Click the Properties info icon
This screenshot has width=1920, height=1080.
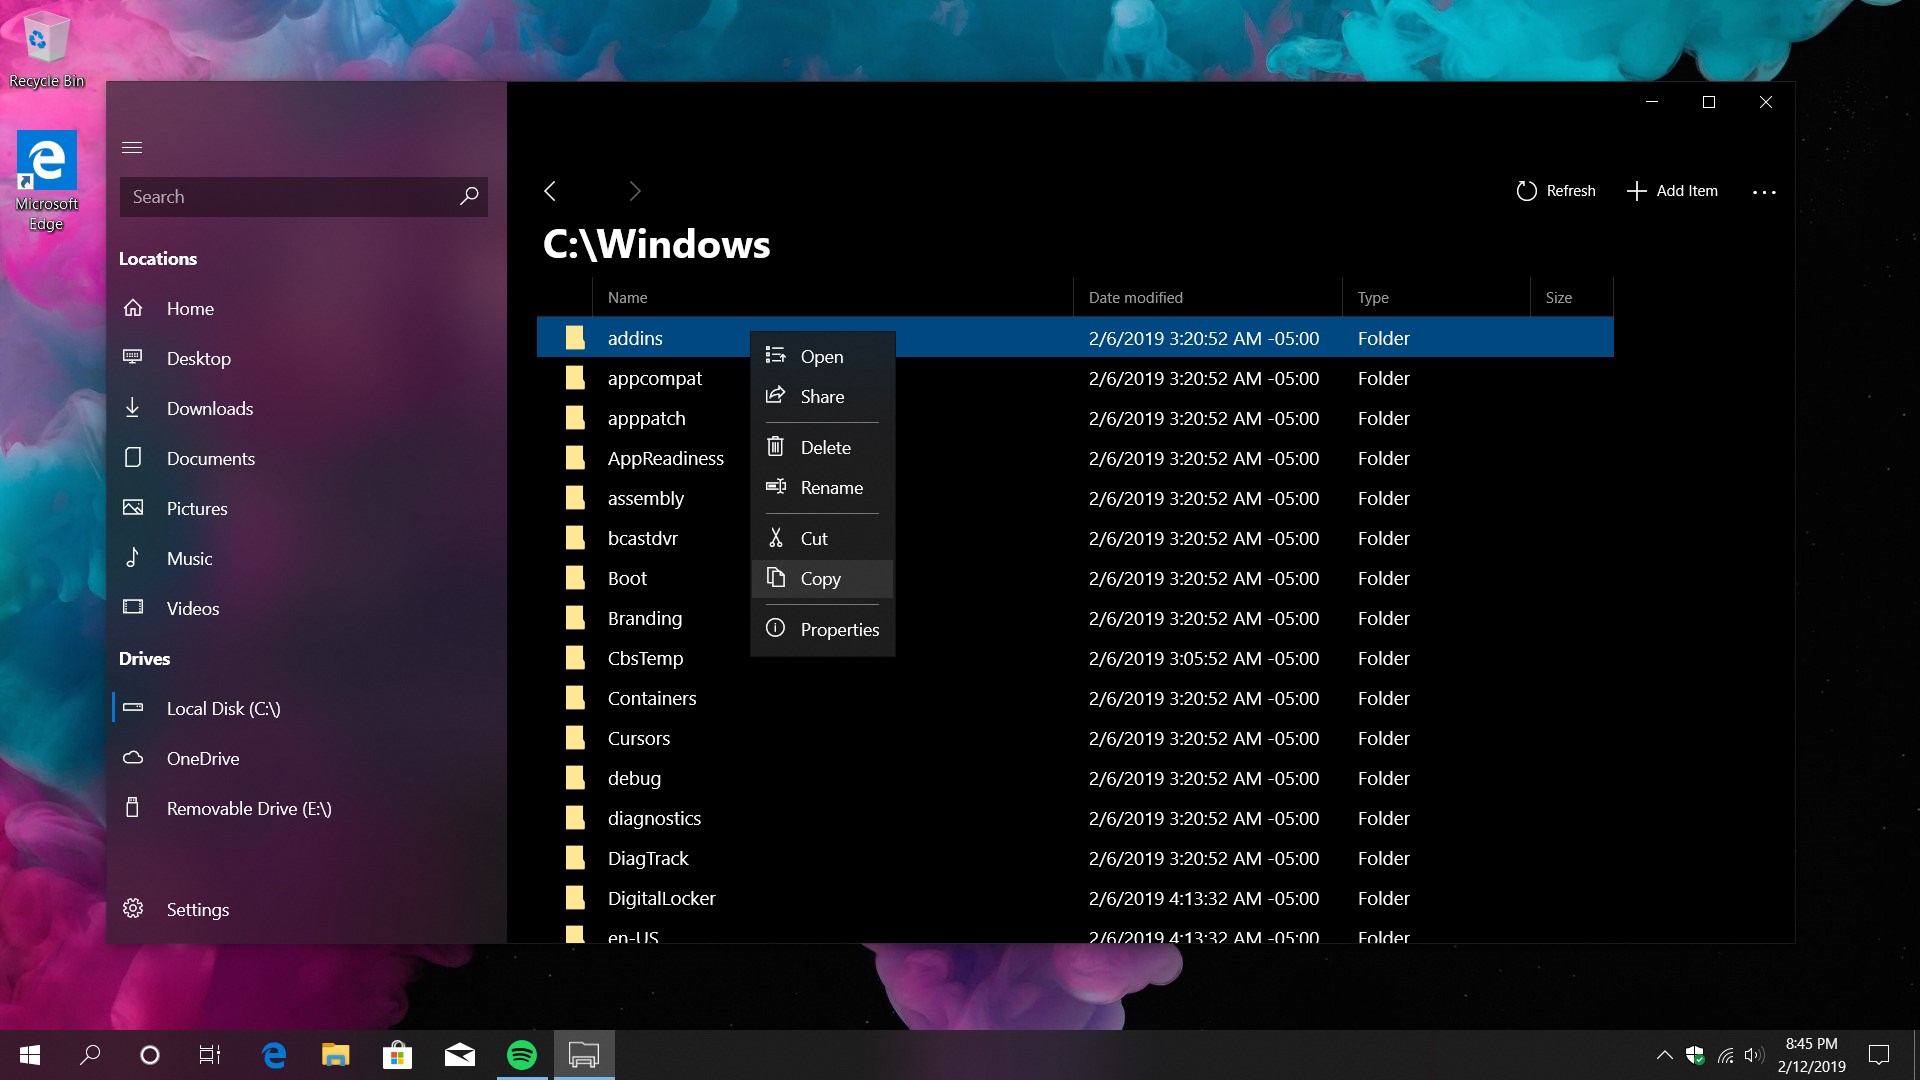[775, 629]
